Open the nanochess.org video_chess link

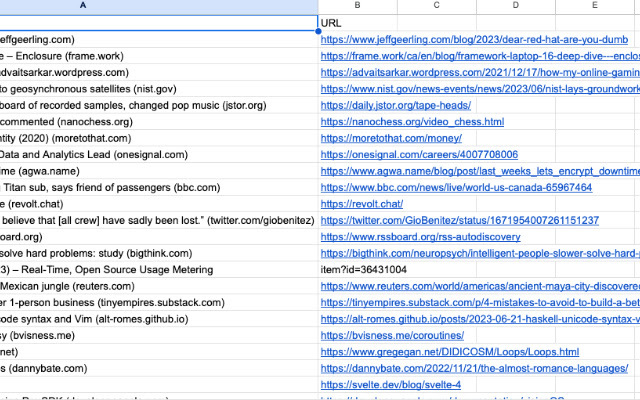pos(412,122)
